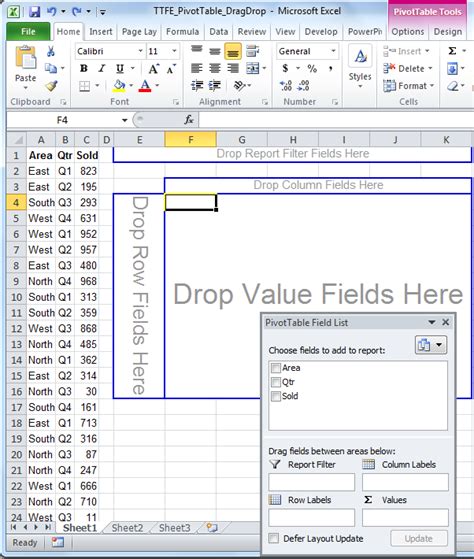
Task: Enable Defer Layout Update
Action: [274, 538]
